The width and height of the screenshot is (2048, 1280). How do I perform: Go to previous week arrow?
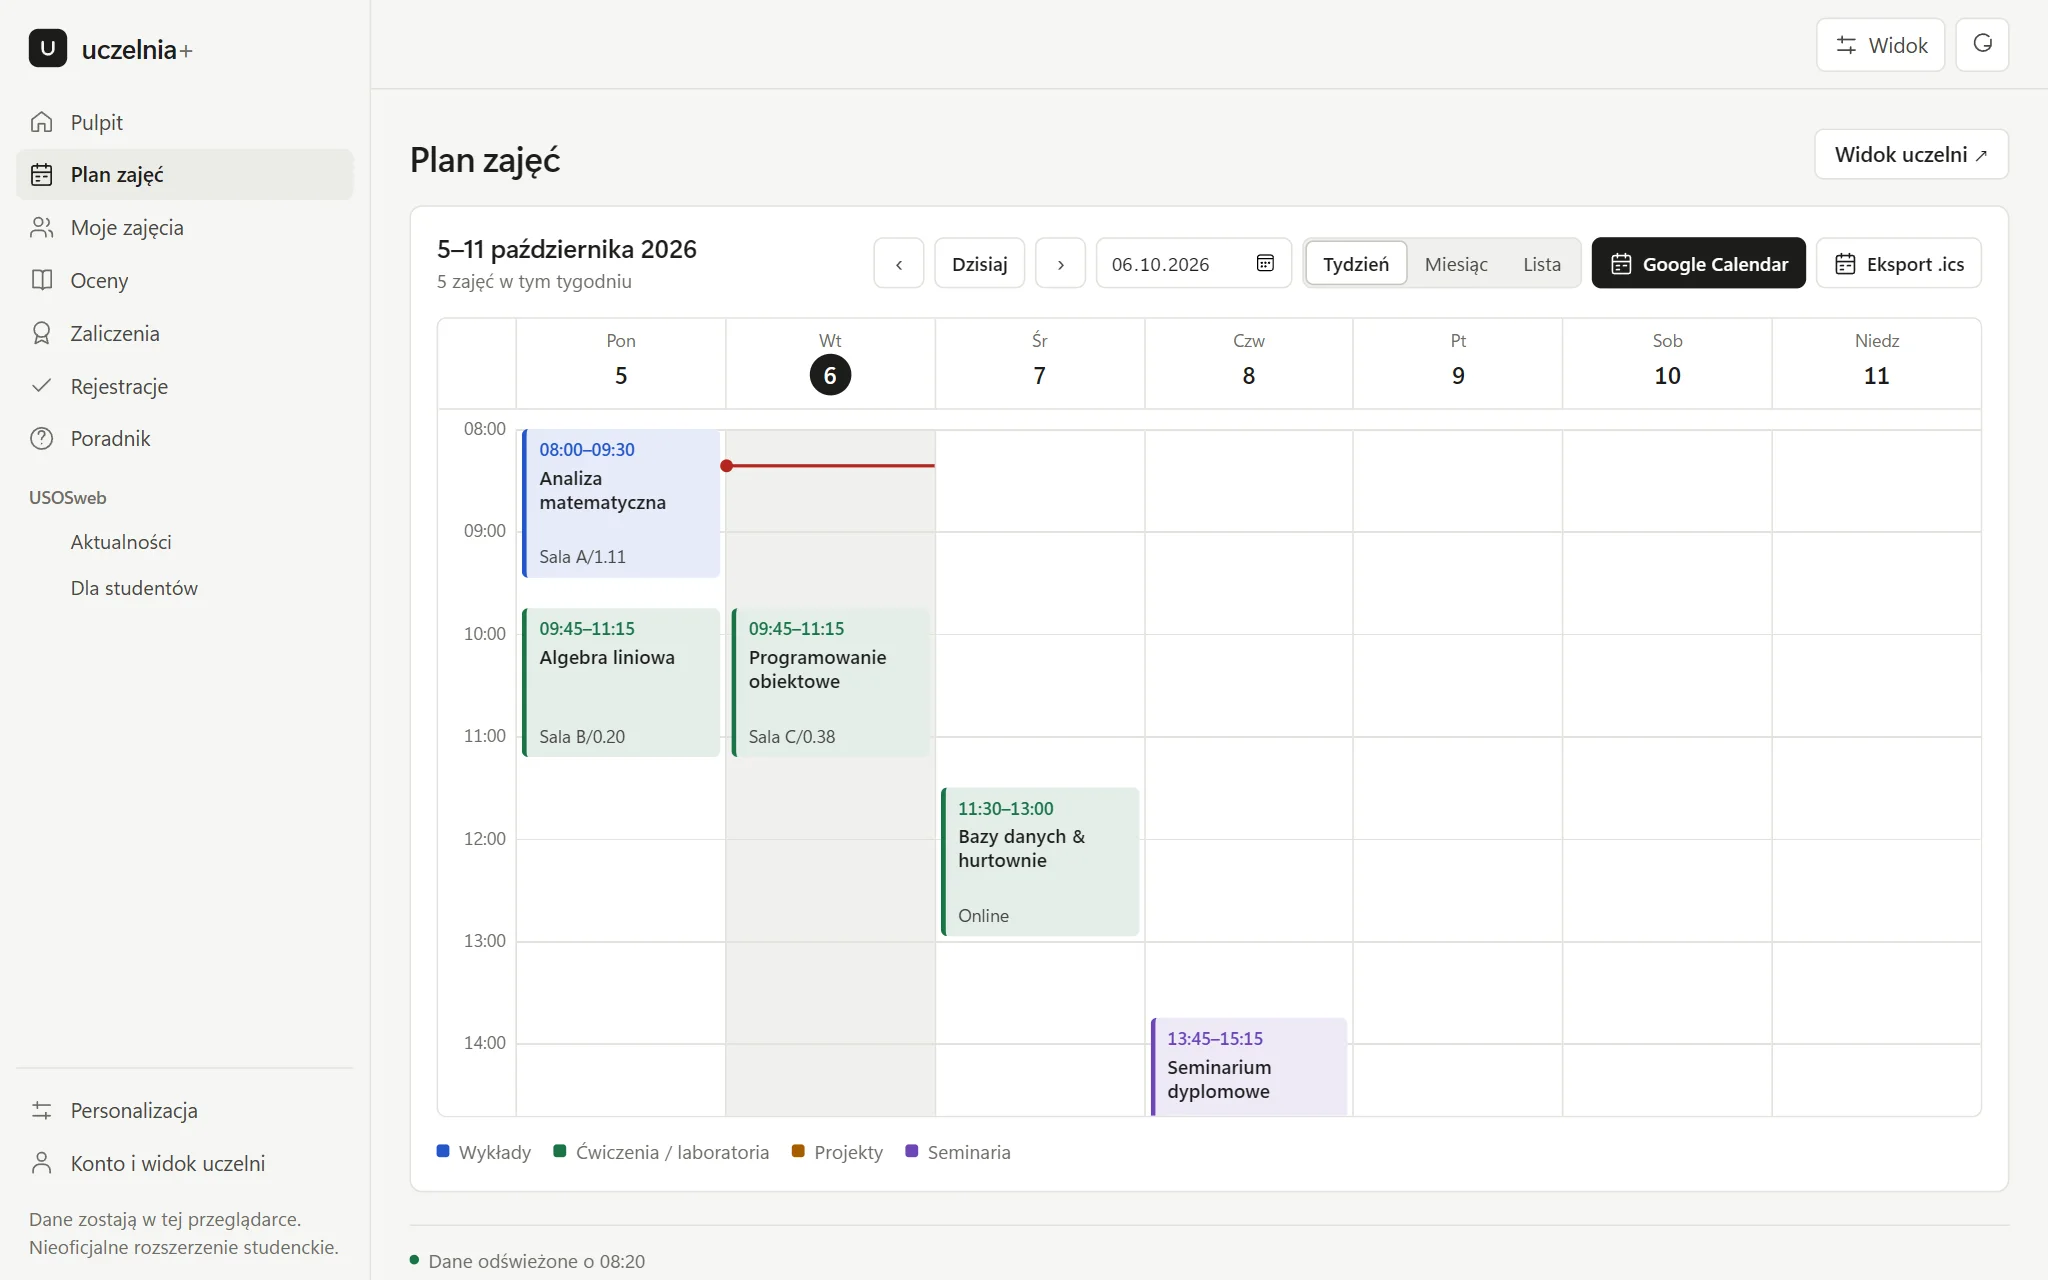899,263
